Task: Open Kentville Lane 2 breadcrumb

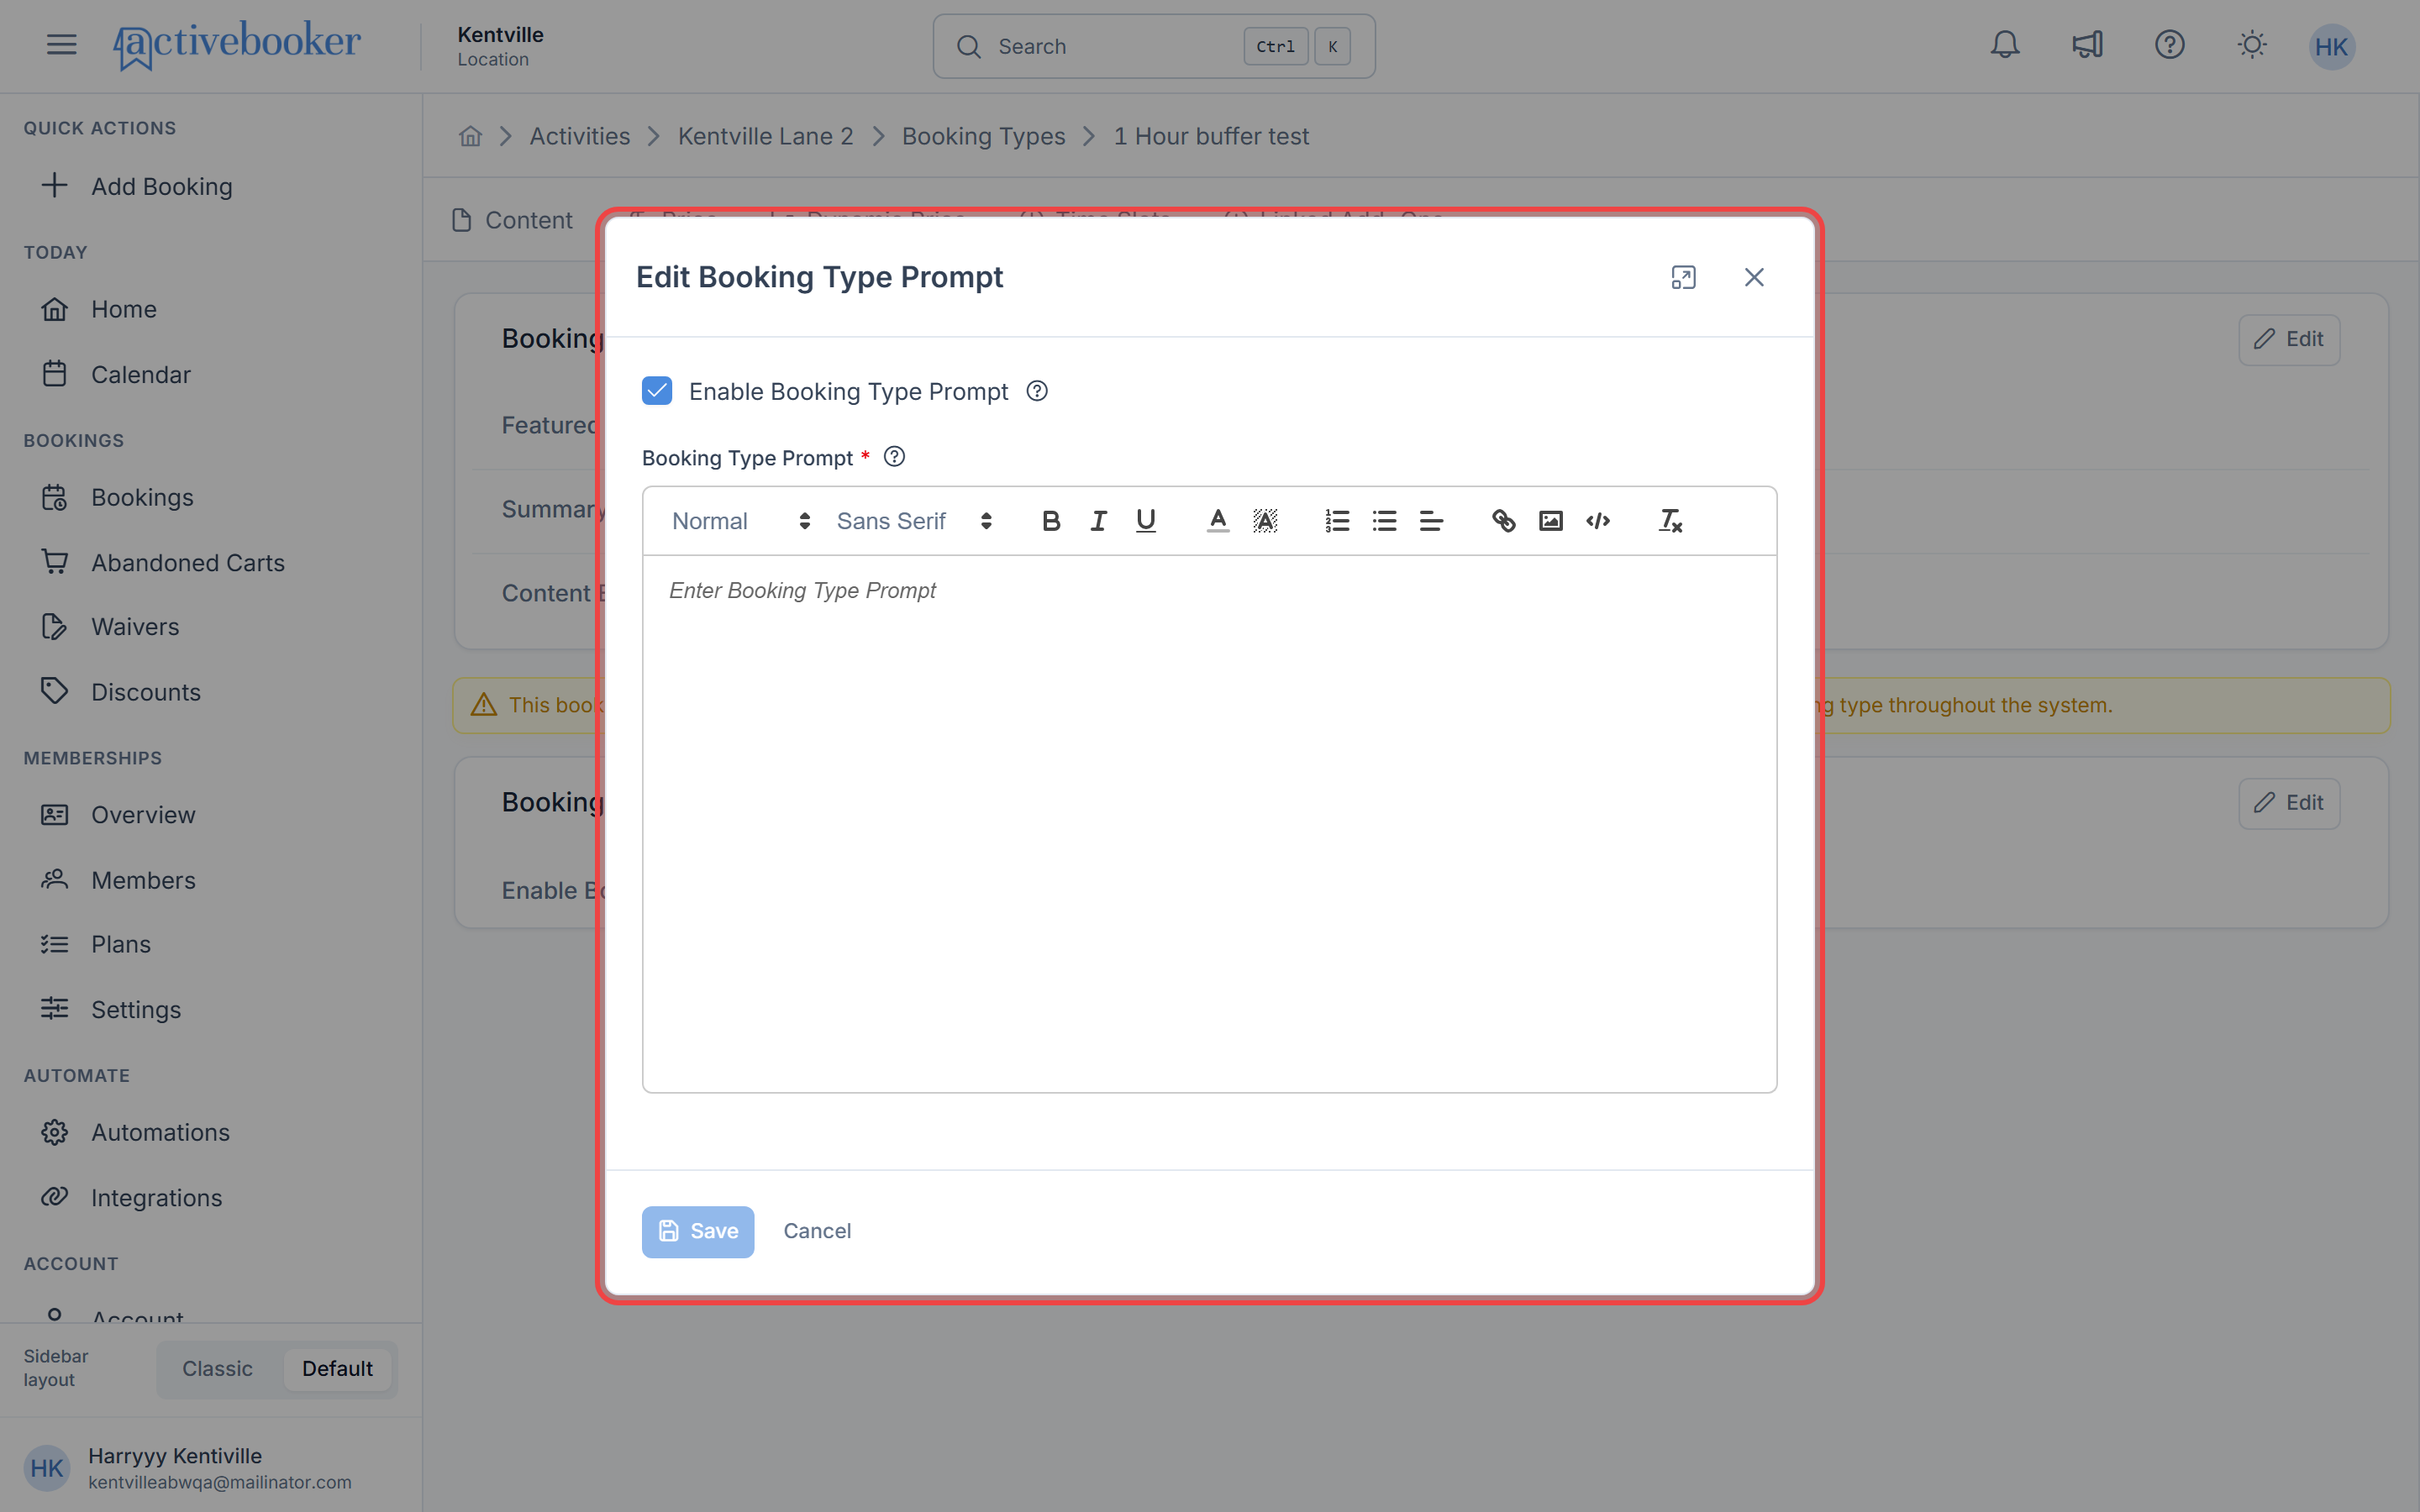Action: [766, 136]
